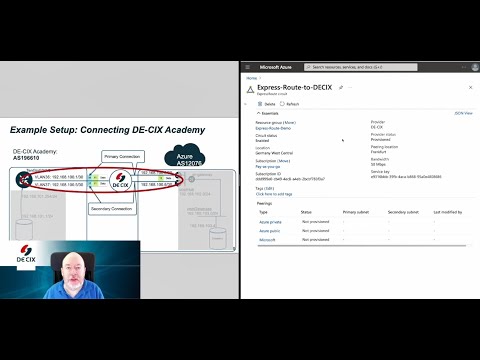
Task: Open the Azure portal hamburger menu
Action: (x=248, y=67)
